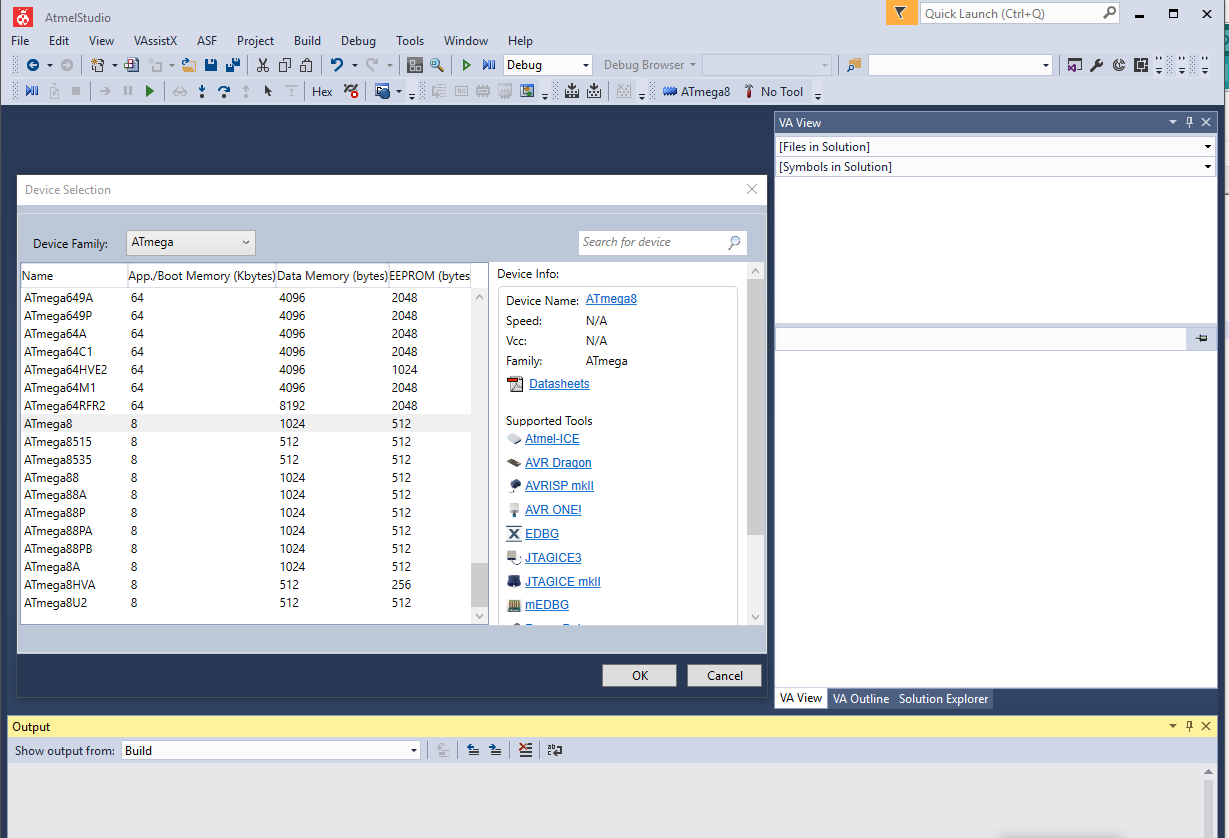
Task: Confirm device selection with OK
Action: pyautogui.click(x=639, y=675)
